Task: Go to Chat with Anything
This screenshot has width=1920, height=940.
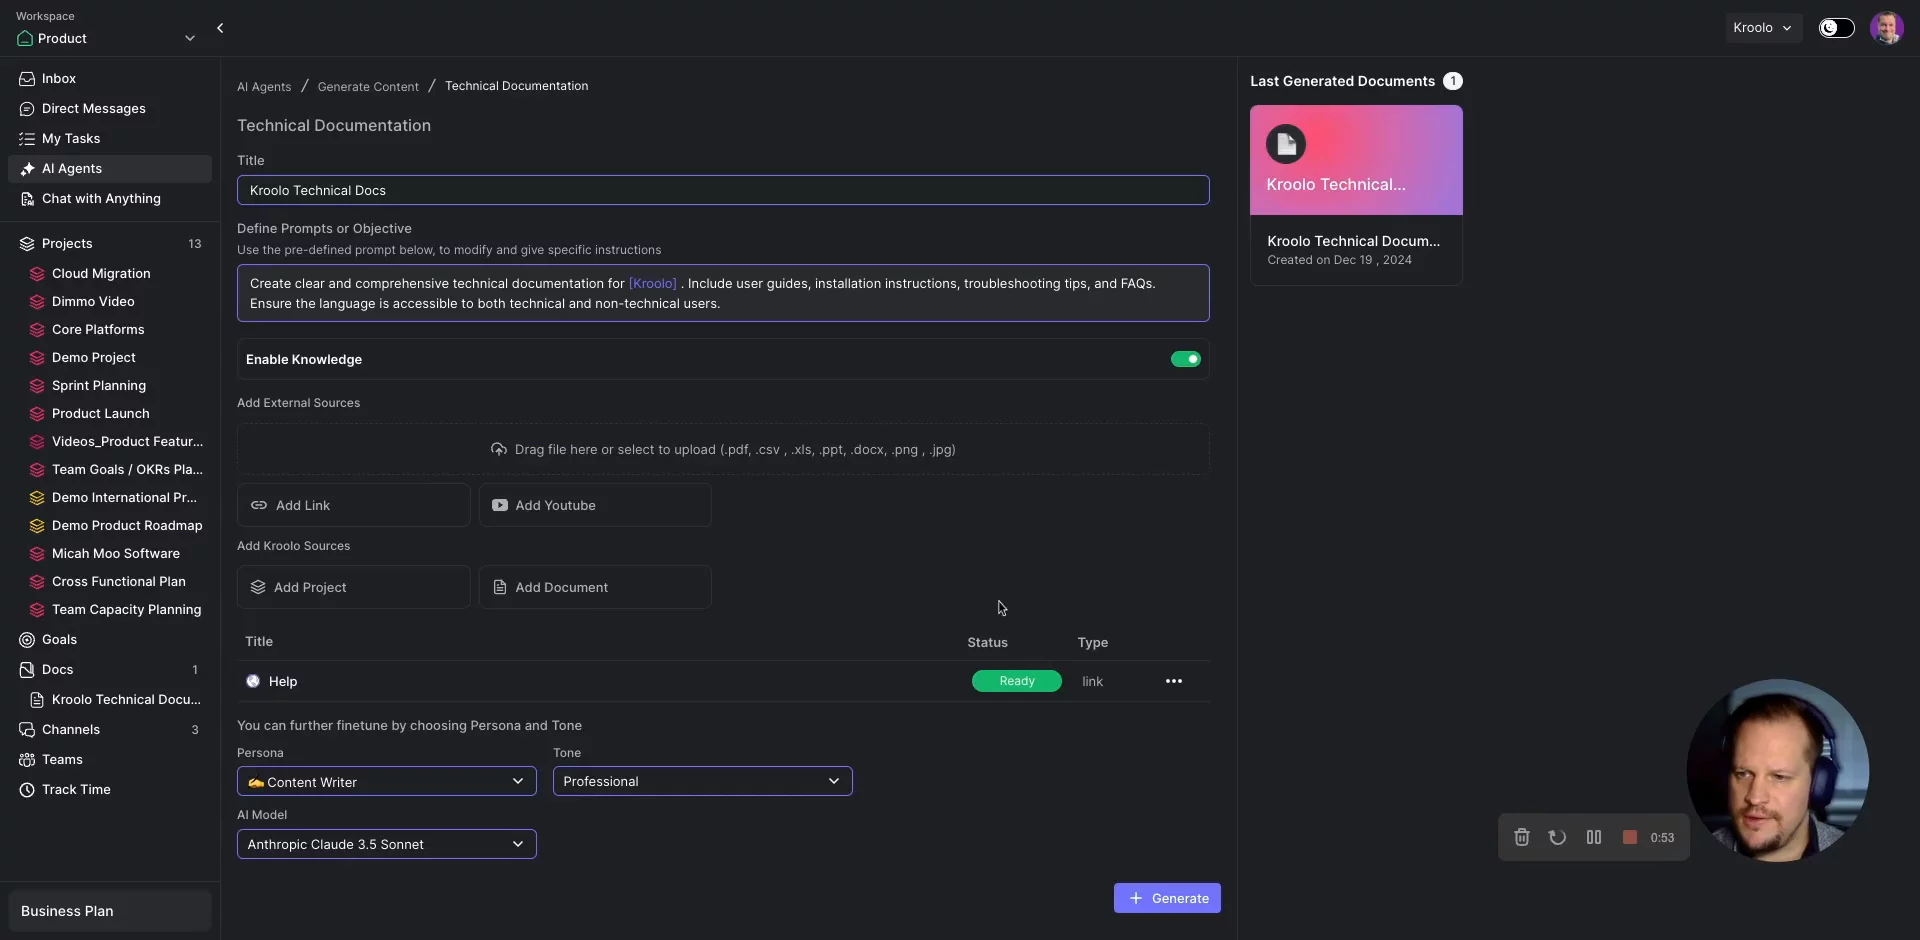Action: [x=100, y=199]
